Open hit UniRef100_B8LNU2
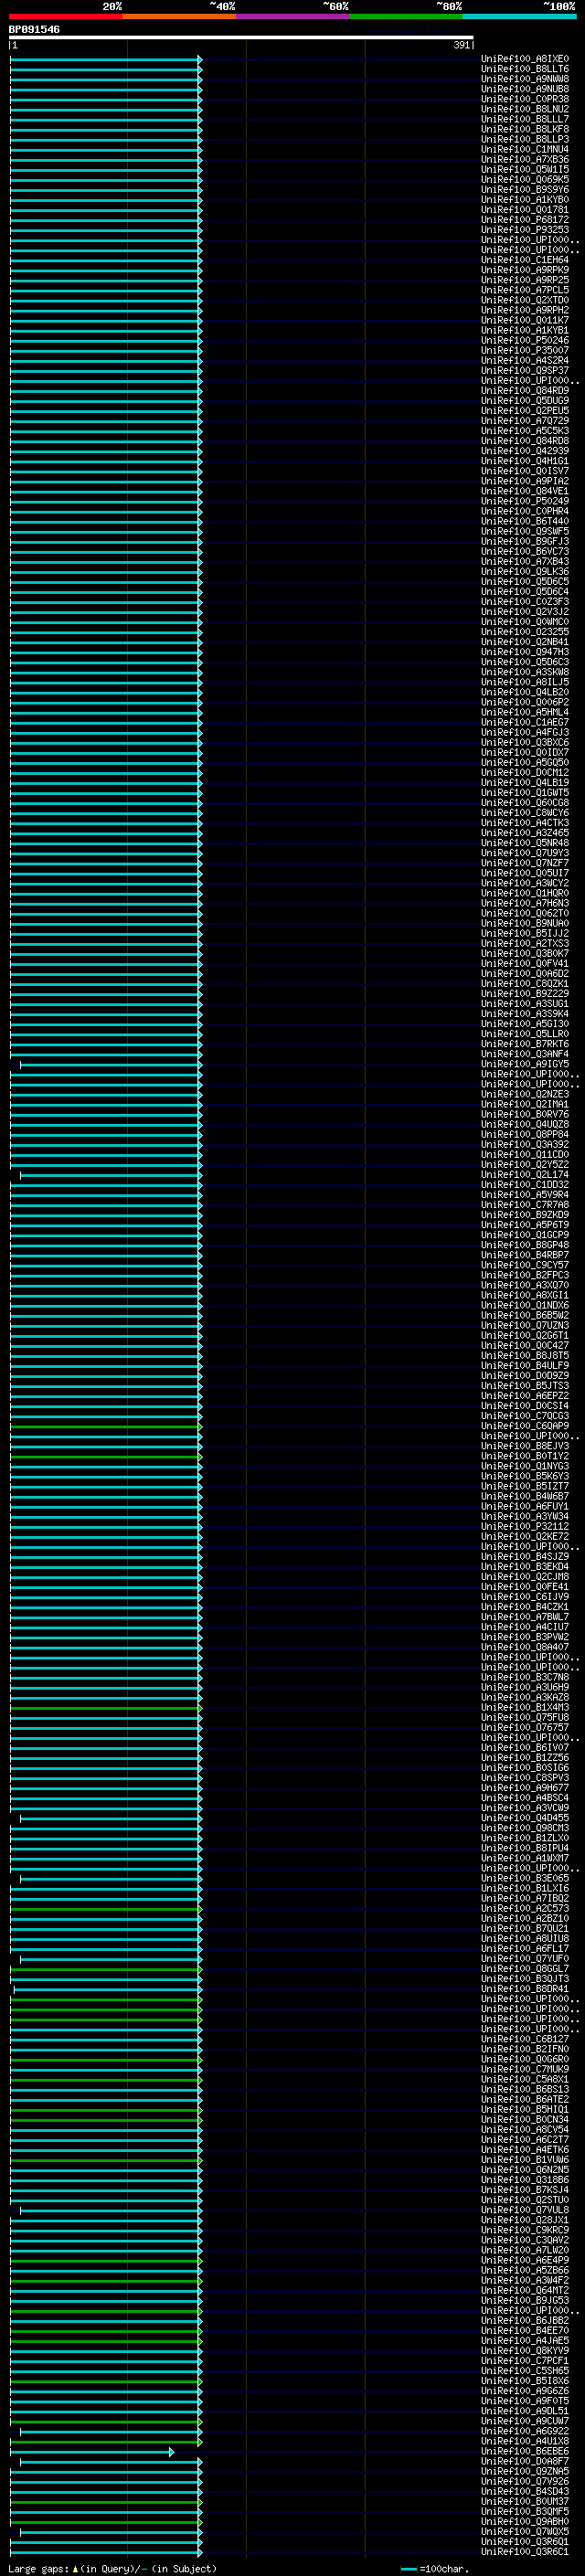The height and width of the screenshot is (2576, 585). point(524,109)
